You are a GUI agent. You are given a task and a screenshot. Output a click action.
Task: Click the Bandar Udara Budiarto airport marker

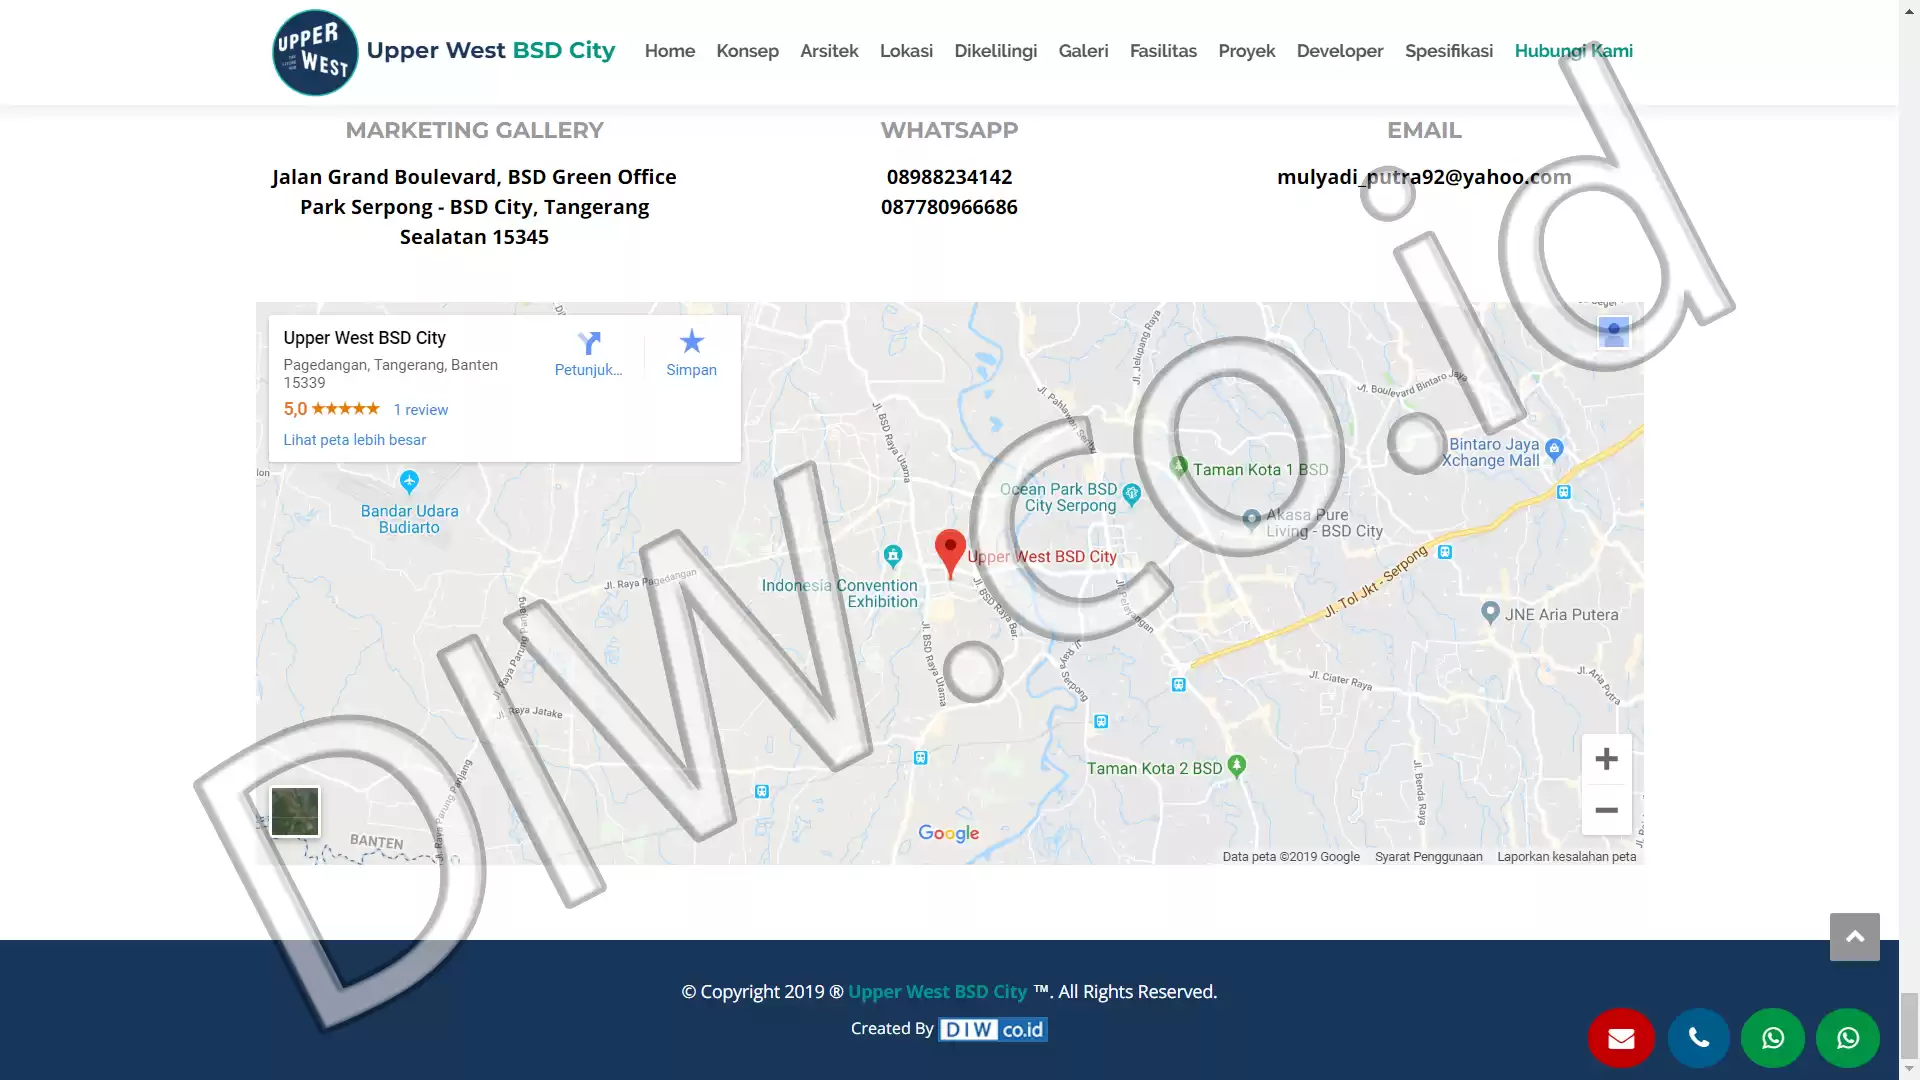(x=409, y=482)
